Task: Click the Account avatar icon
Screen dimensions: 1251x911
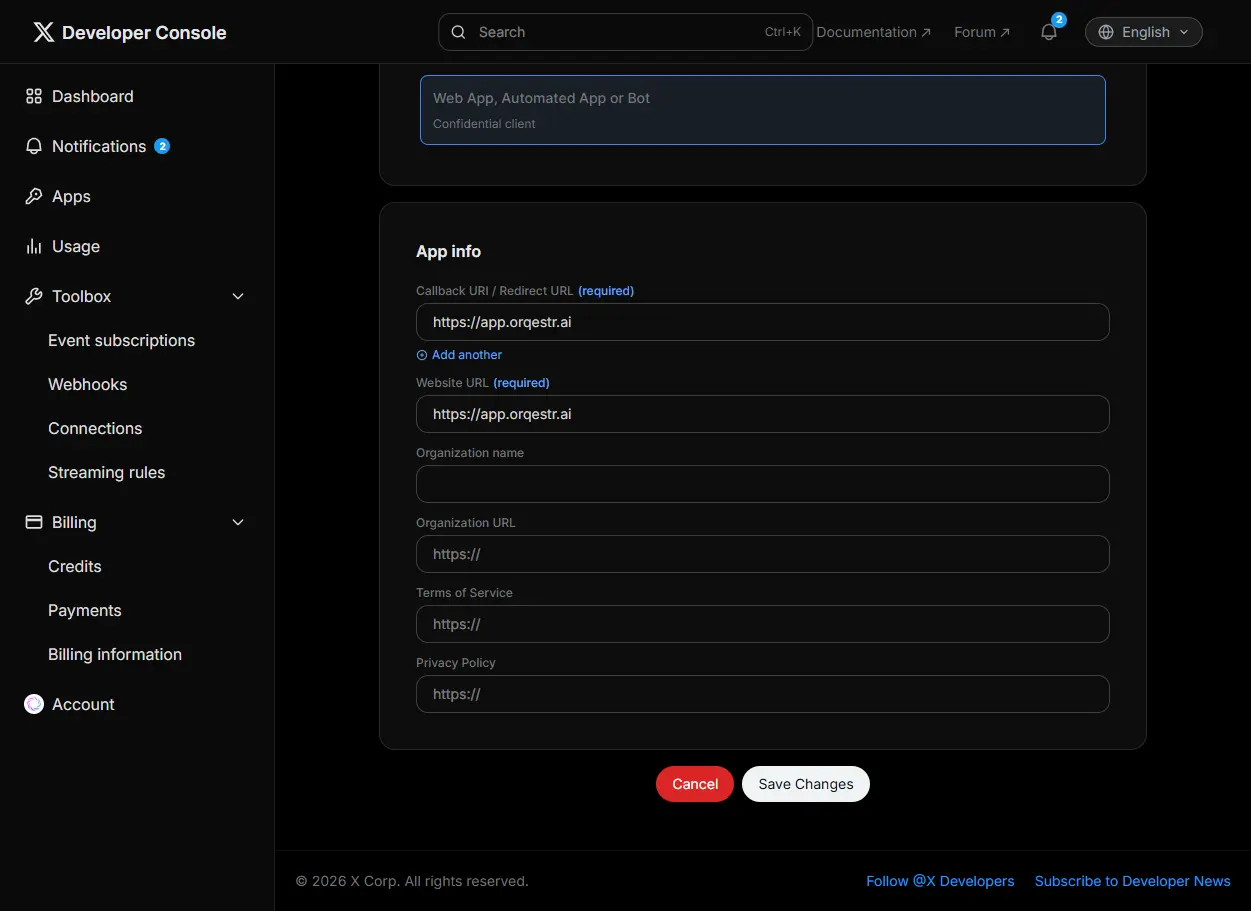Action: coord(34,704)
